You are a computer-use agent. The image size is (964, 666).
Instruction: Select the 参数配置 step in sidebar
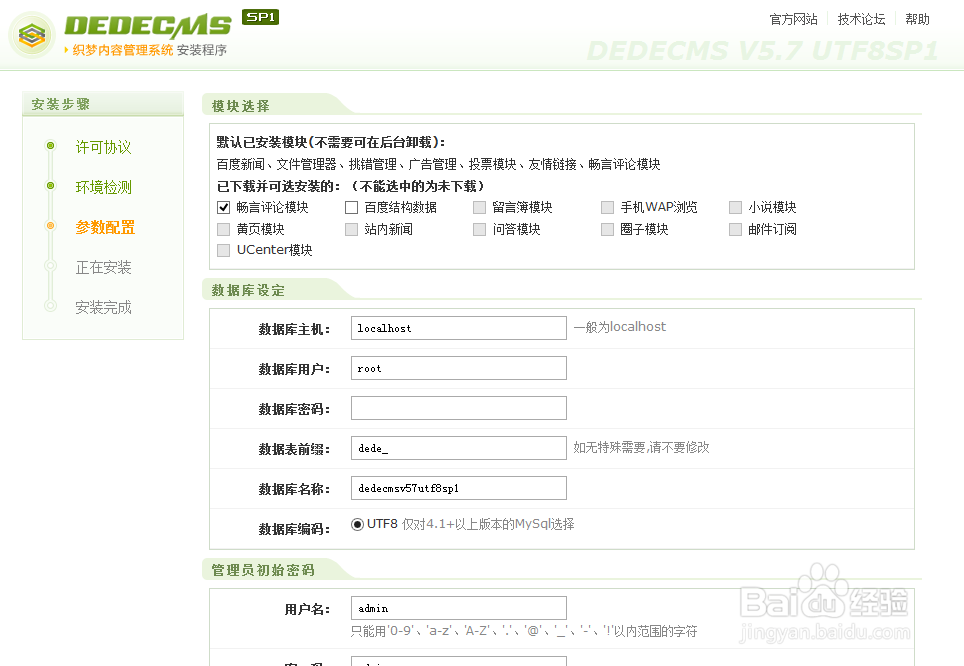(105, 227)
